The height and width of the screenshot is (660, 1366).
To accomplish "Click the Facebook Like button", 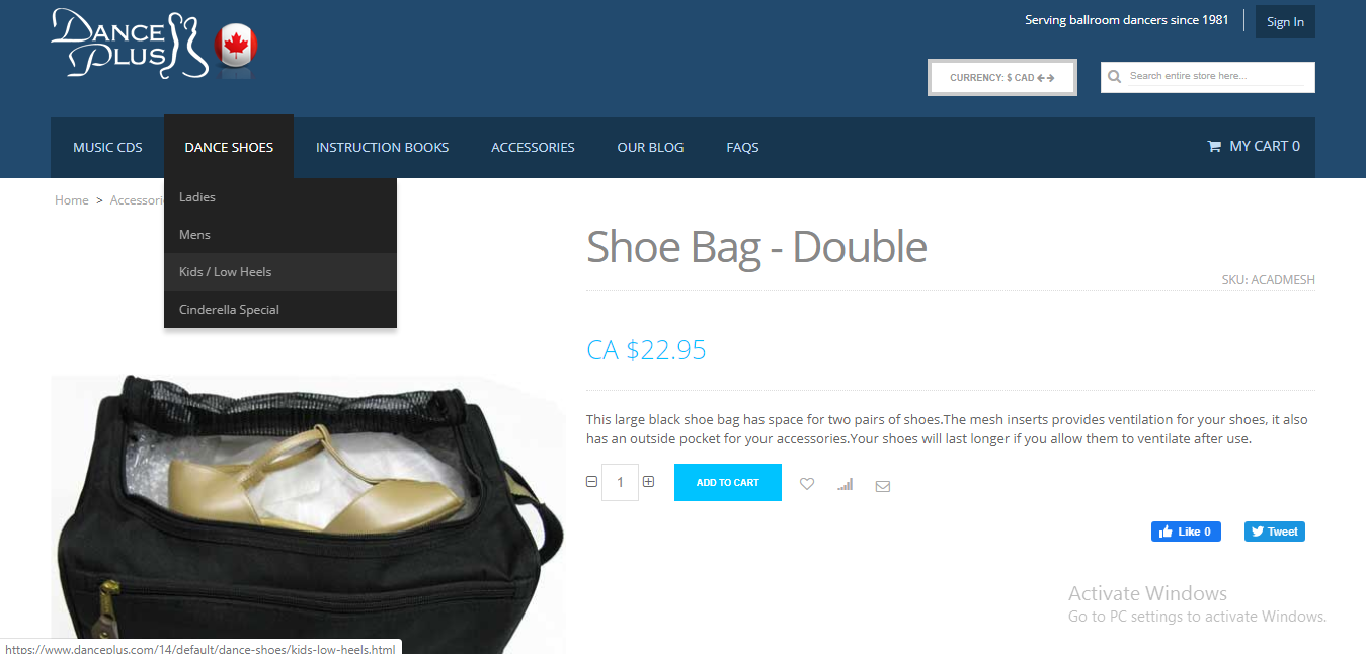I will coord(1186,531).
